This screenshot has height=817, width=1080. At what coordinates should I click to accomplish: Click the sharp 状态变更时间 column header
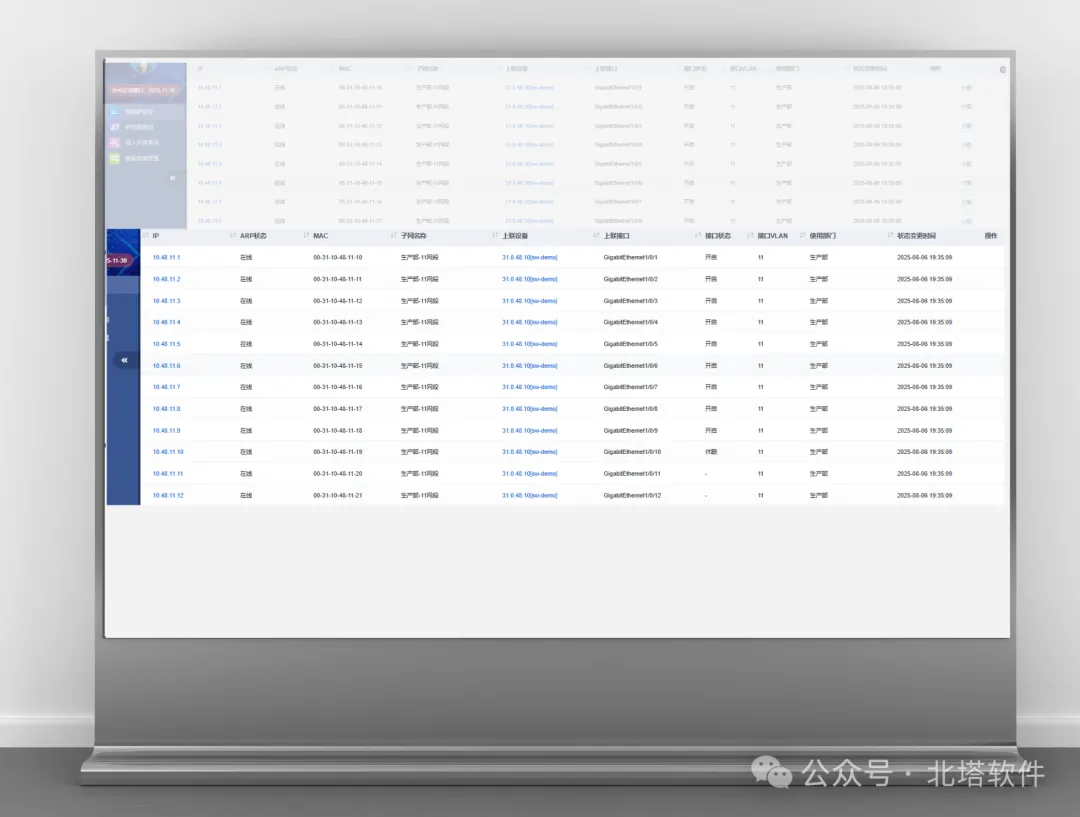pyautogui.click(x=916, y=236)
